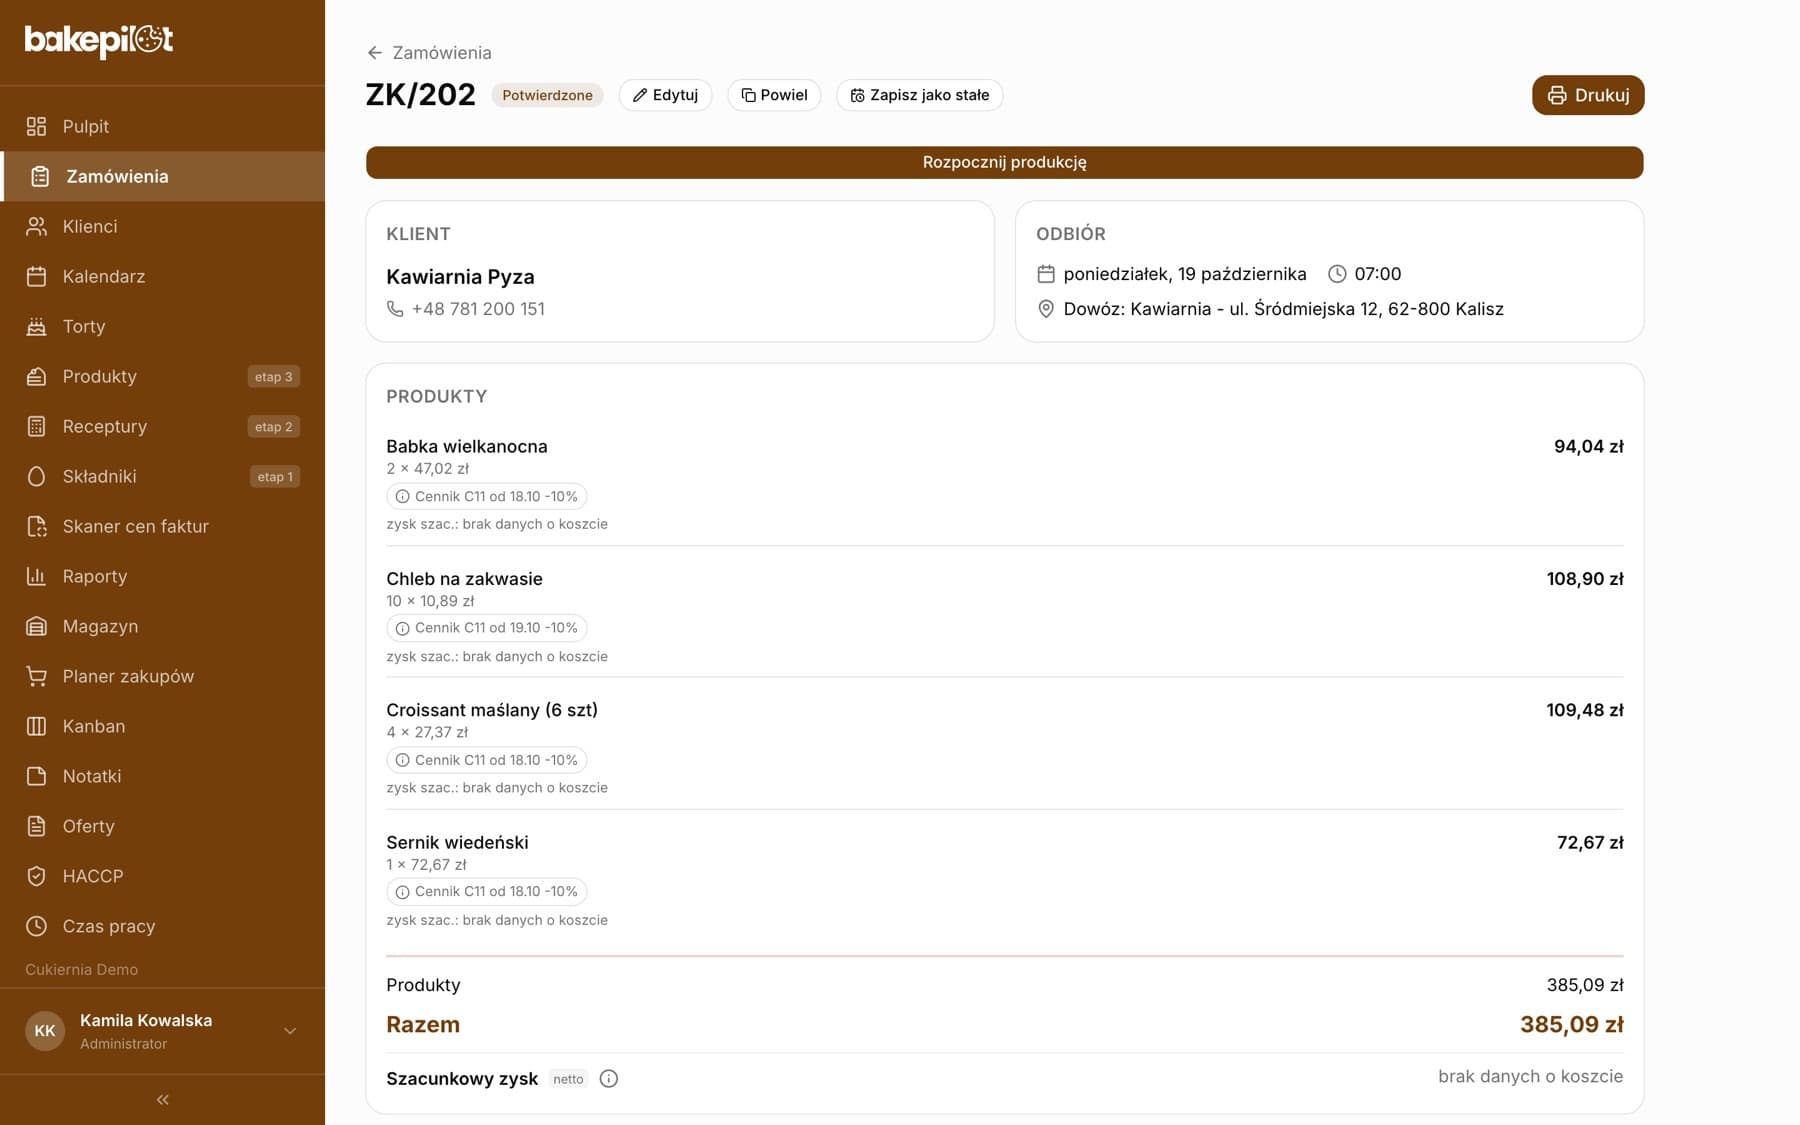1800x1125 pixels.
Task: Click product name Croissant maślany (6 szt)
Action: (x=492, y=710)
